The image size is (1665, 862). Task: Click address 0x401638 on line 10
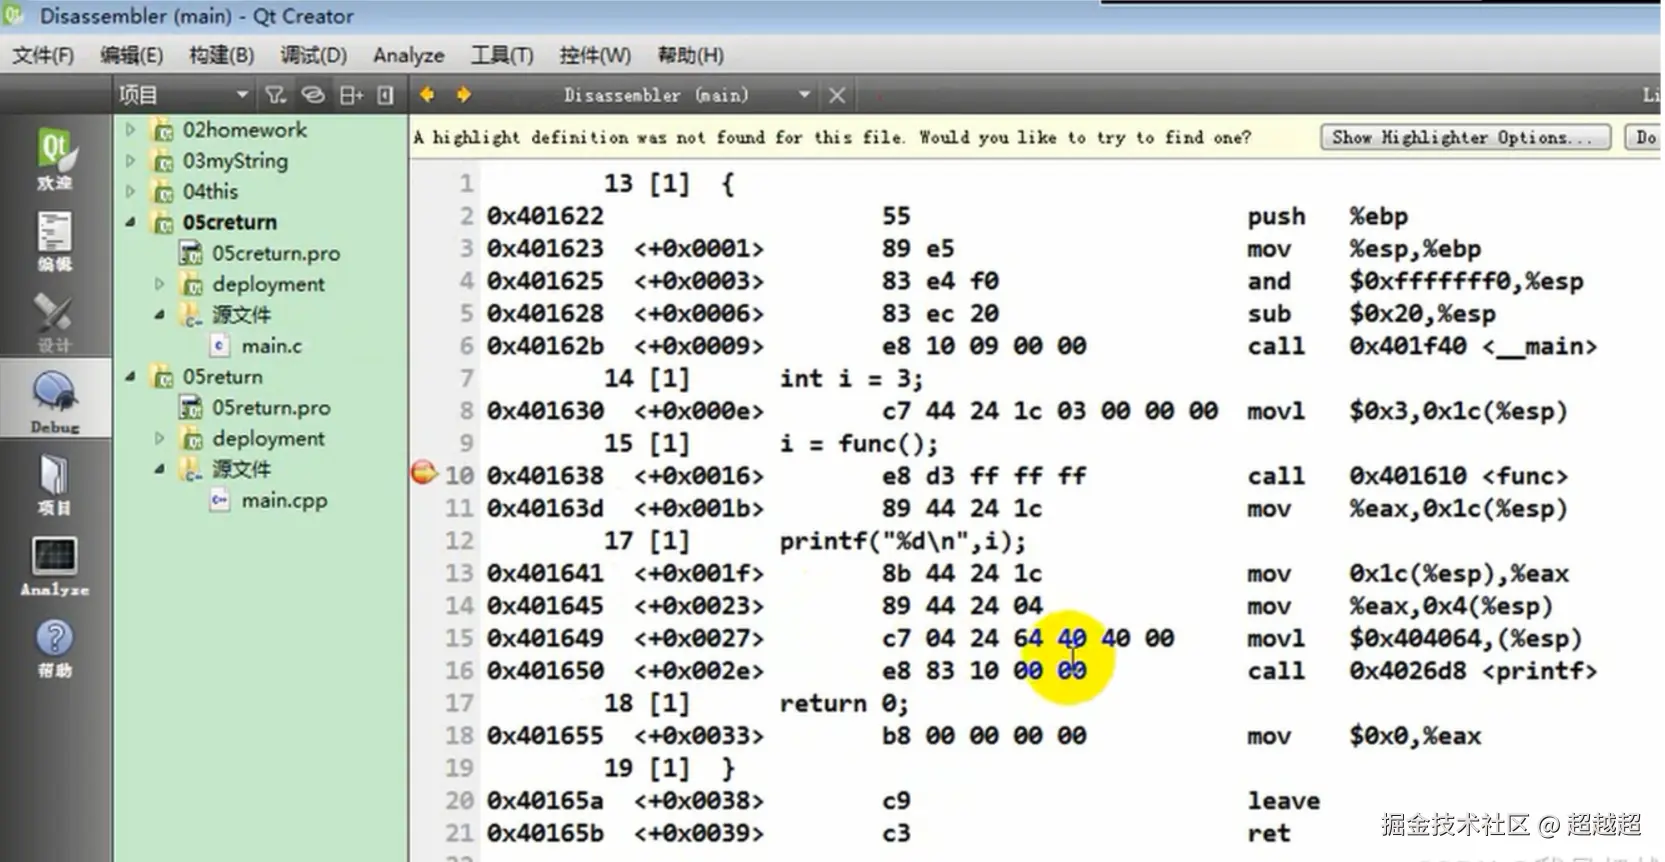545,476
